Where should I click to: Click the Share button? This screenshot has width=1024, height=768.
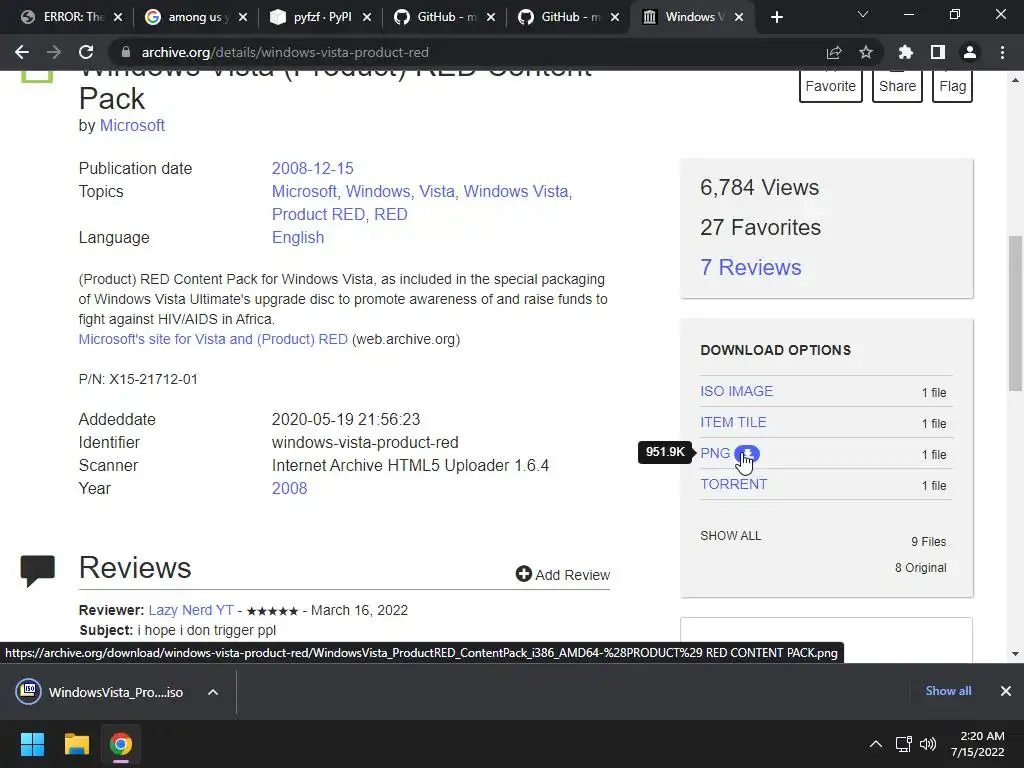point(897,86)
